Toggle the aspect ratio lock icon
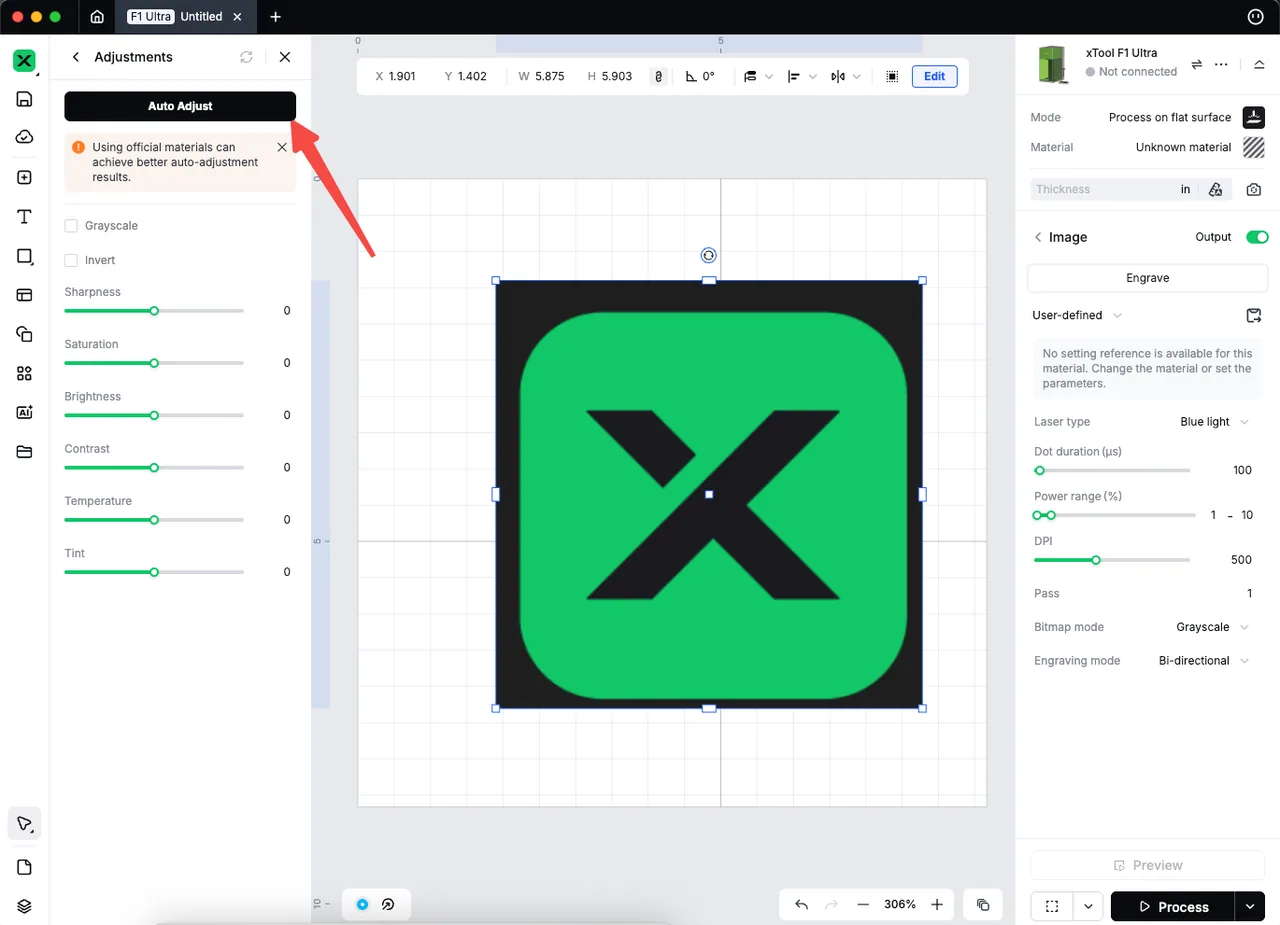 pyautogui.click(x=658, y=76)
